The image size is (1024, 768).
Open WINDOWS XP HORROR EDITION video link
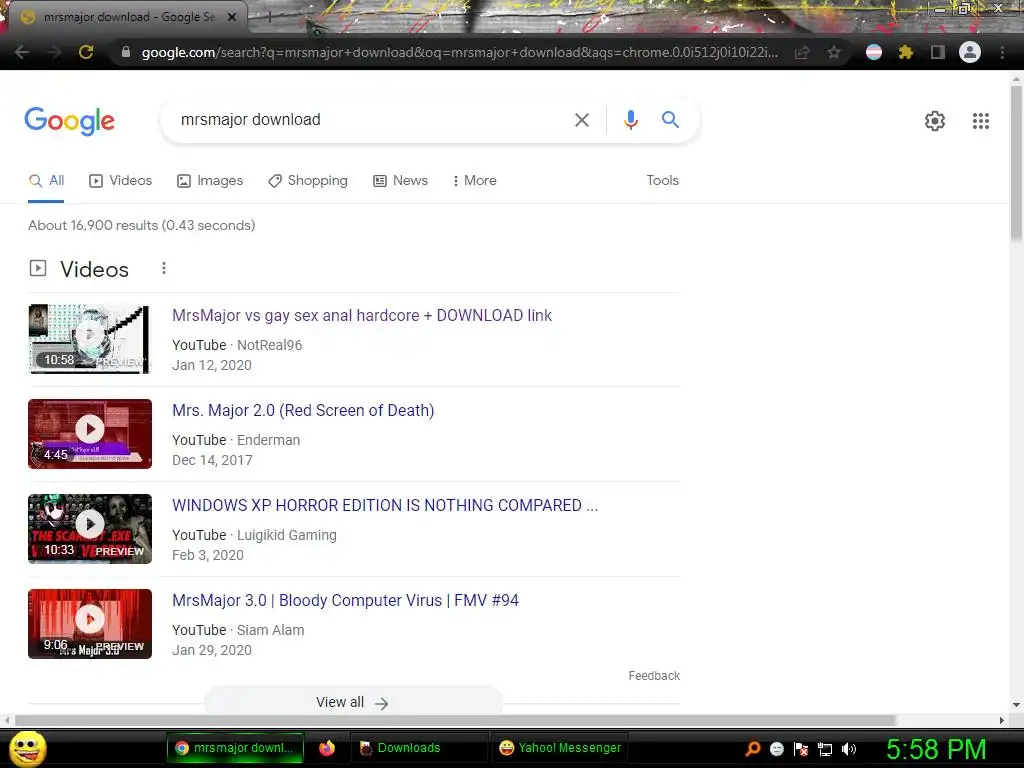click(385, 505)
